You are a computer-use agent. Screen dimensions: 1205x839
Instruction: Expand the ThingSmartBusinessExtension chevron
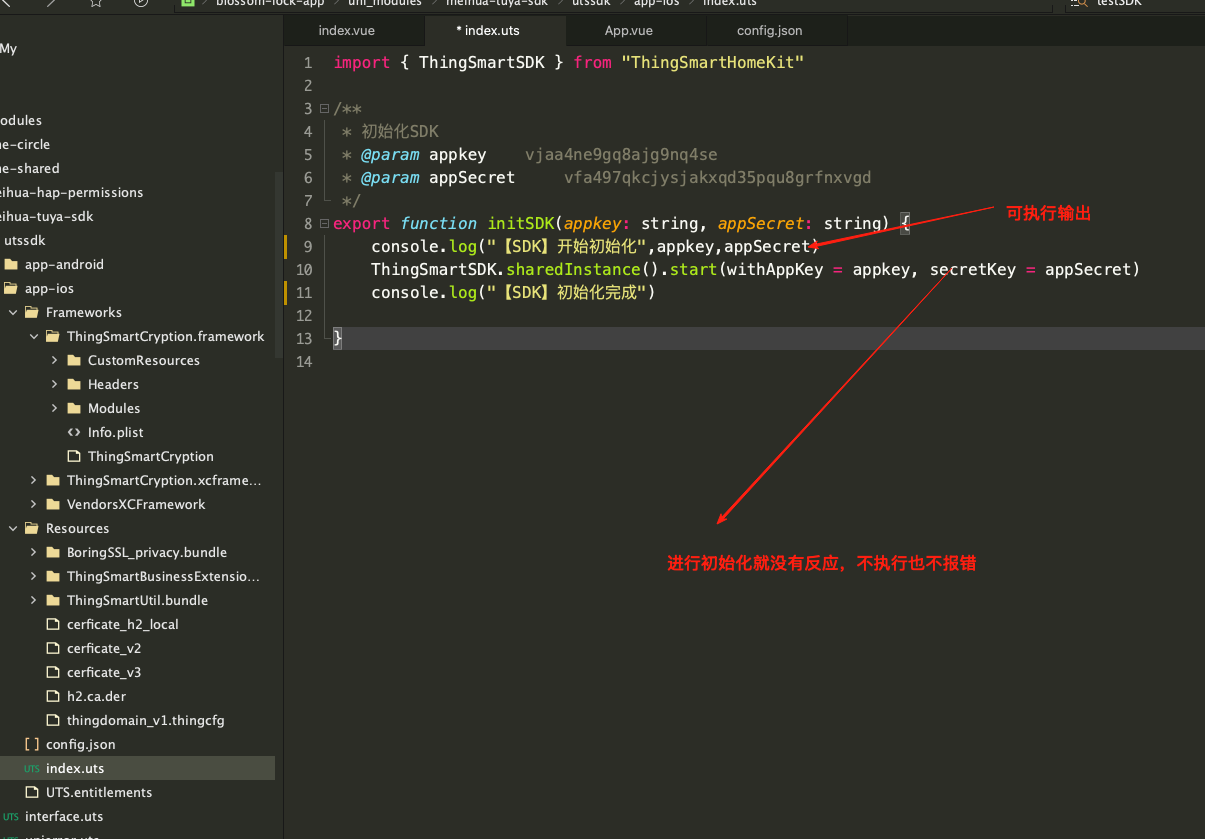34,577
